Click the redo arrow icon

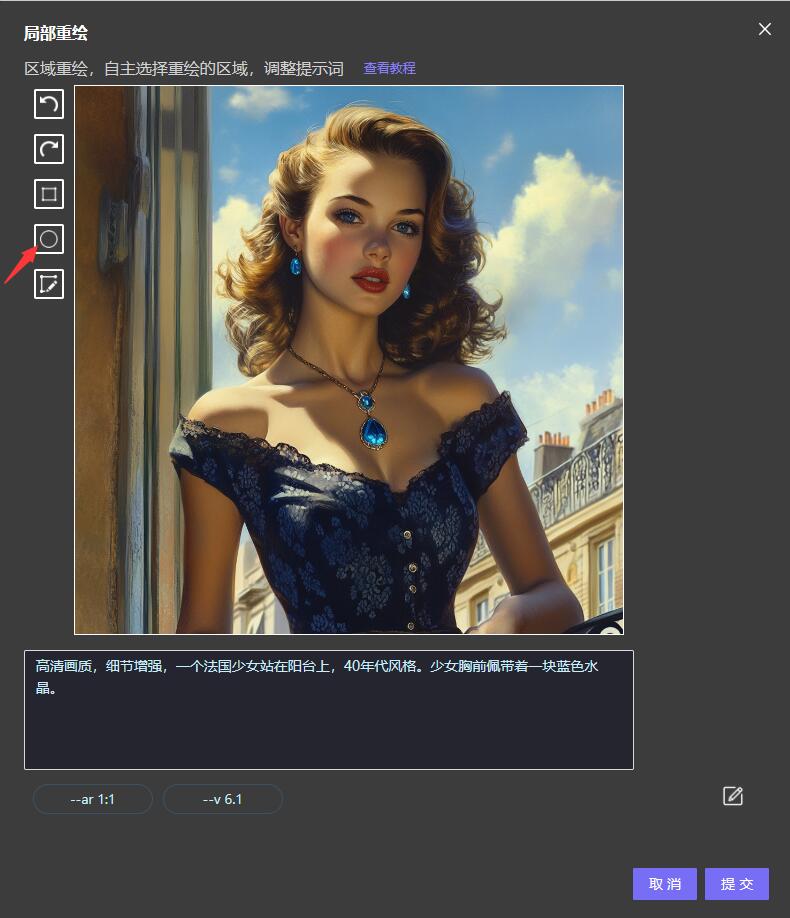click(49, 149)
